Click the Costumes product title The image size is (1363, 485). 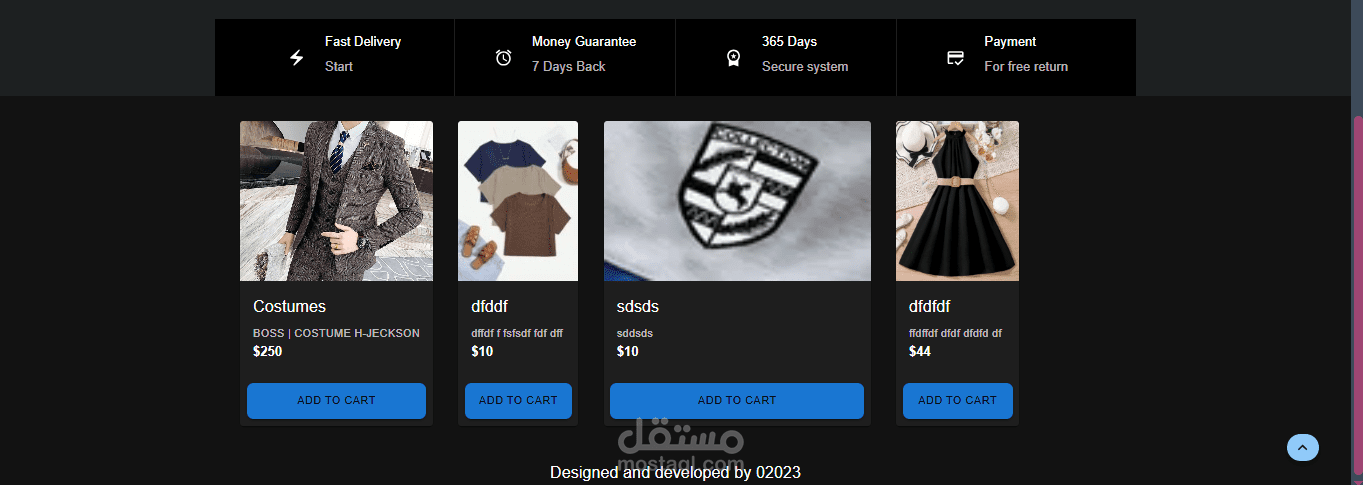(289, 307)
